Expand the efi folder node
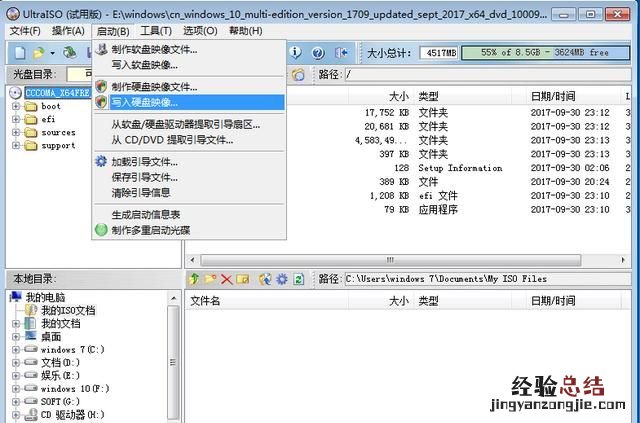This screenshot has height=423, width=640. pos(16,119)
